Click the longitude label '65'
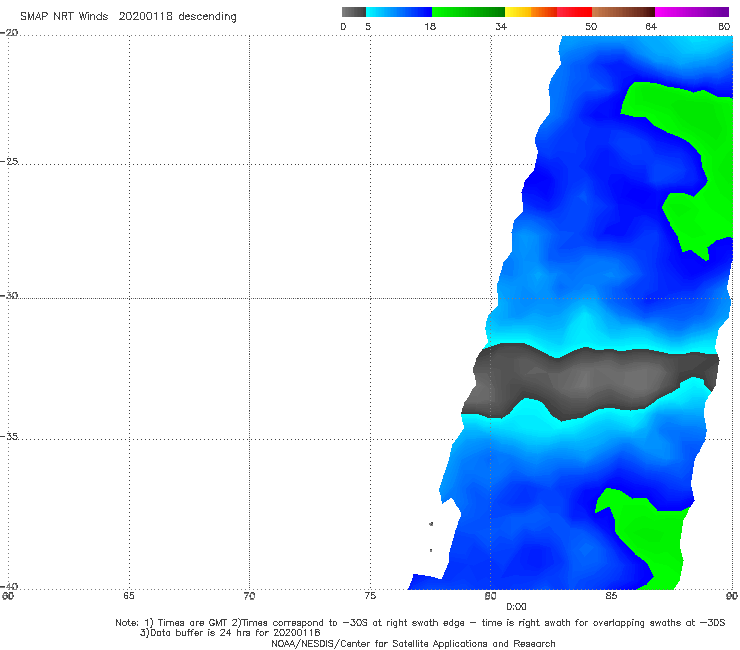740x650 pixels. [128, 596]
